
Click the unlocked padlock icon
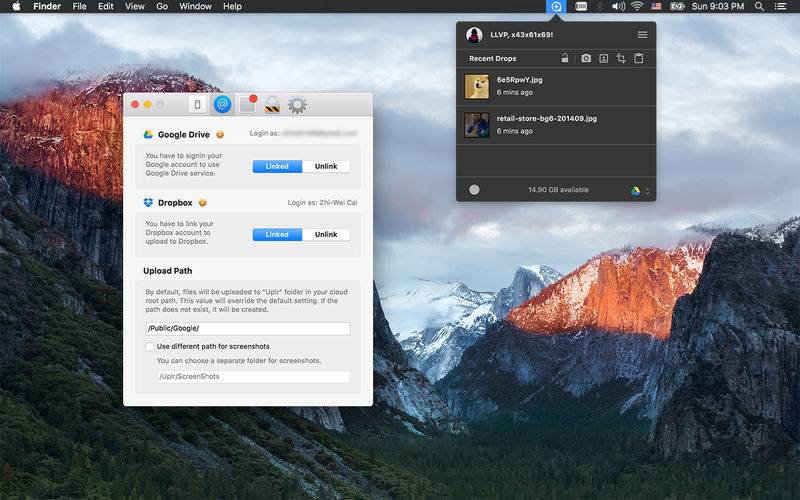tap(565, 58)
